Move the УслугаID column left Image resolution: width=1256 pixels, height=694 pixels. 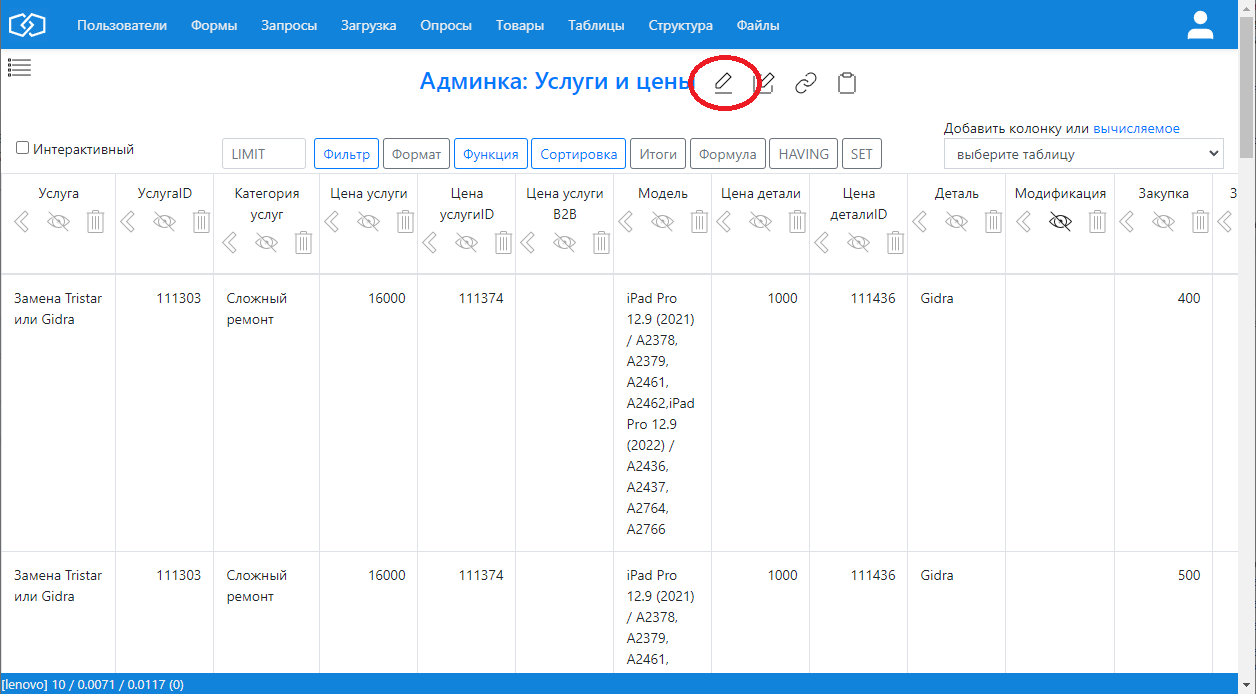(x=128, y=222)
